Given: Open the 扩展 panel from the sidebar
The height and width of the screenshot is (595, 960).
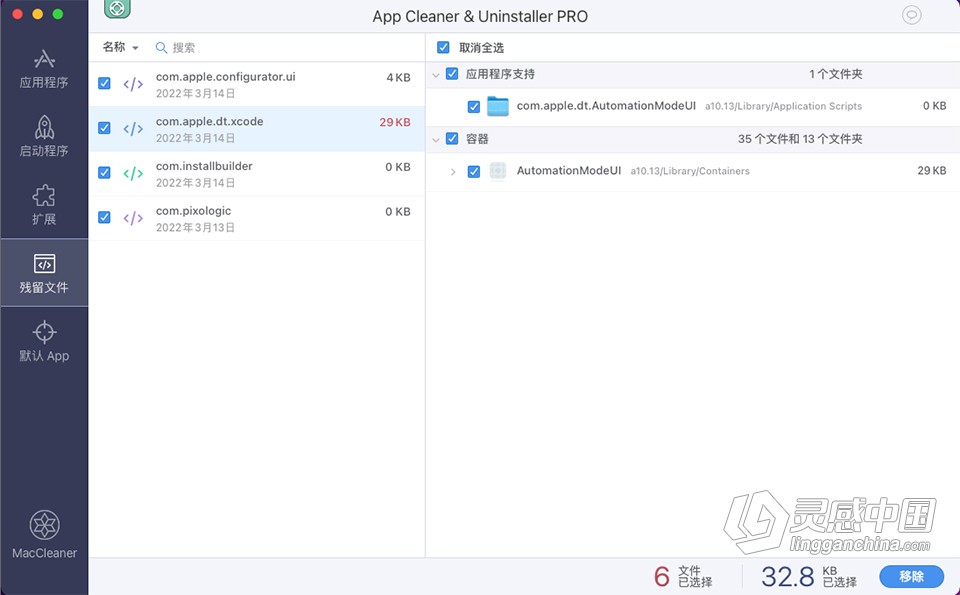Looking at the screenshot, I should (43, 203).
